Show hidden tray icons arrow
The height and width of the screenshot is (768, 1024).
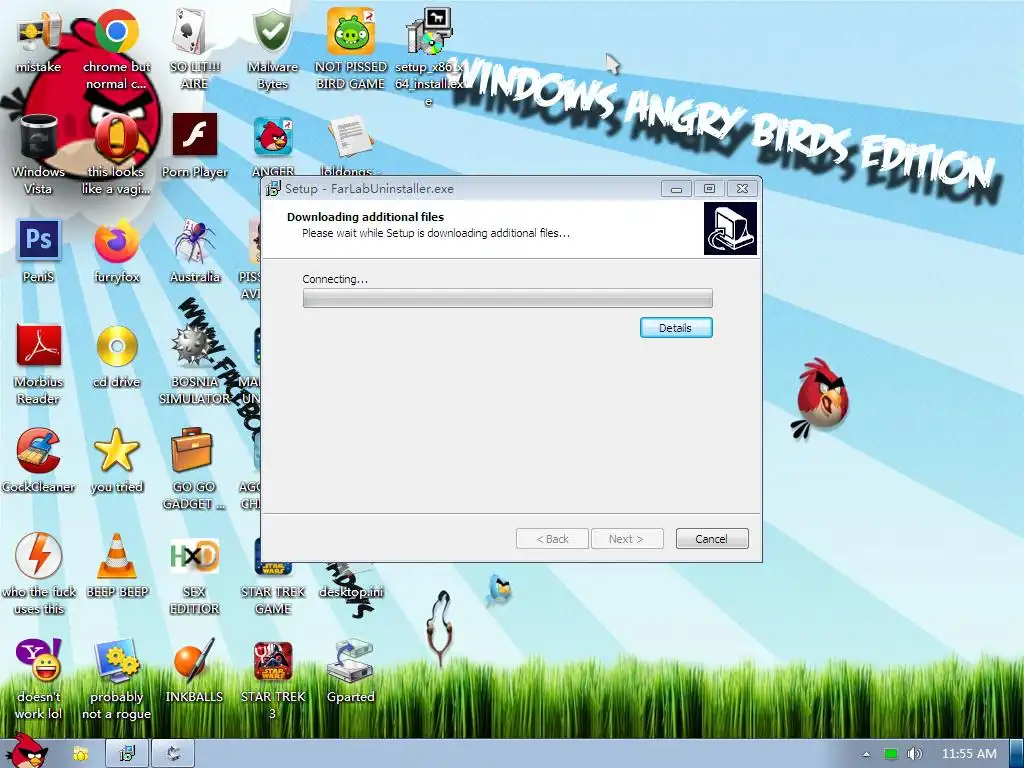[867, 754]
